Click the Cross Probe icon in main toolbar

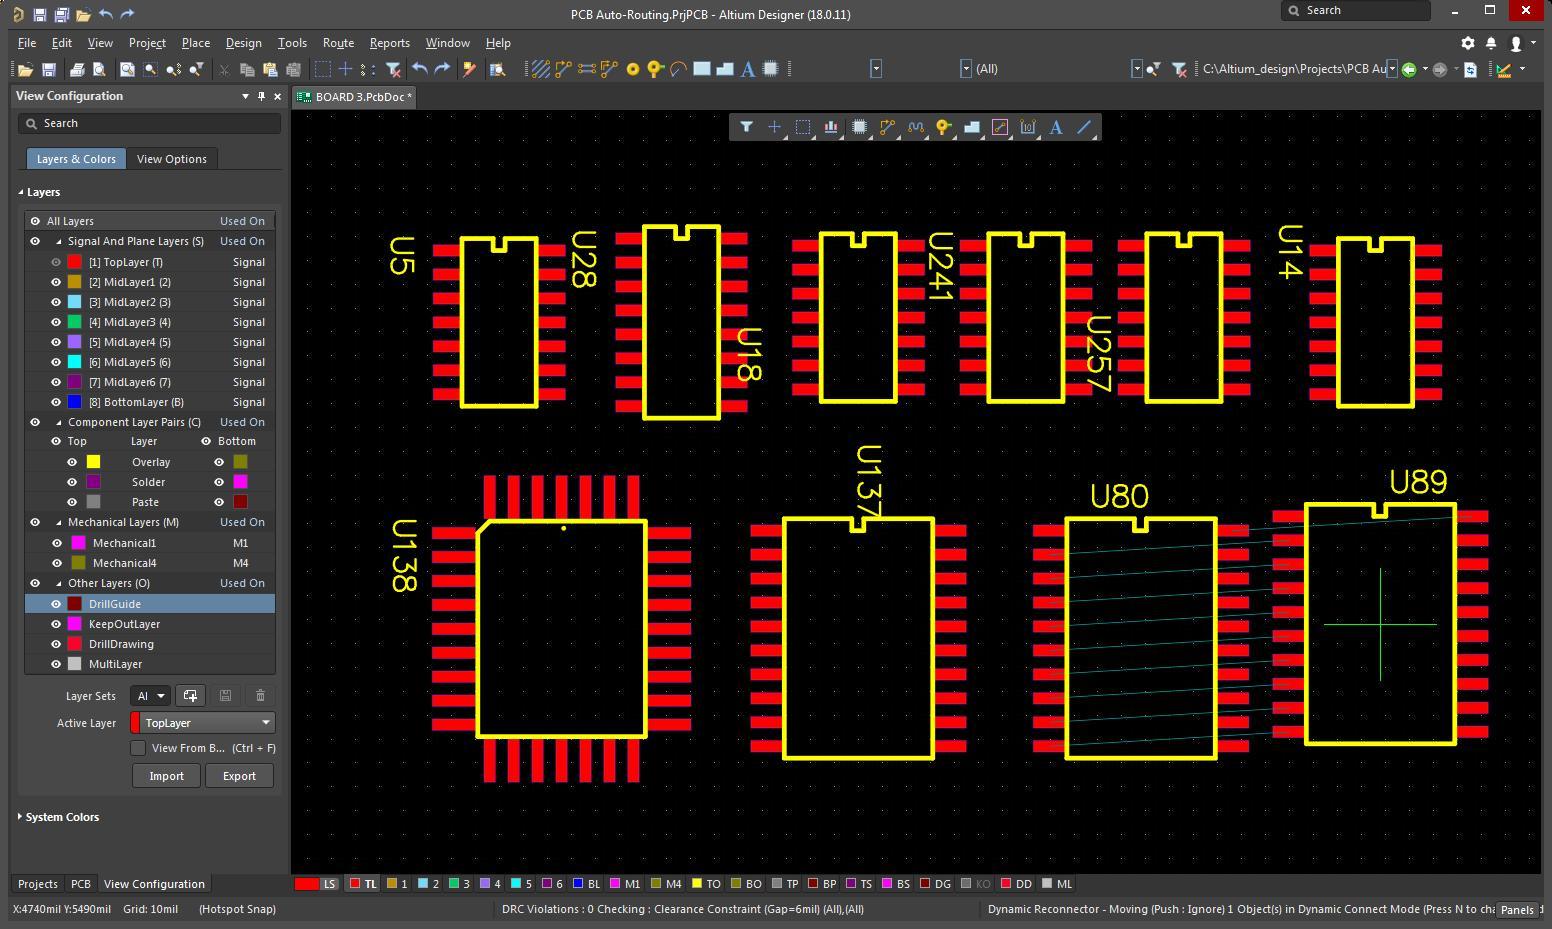[x=469, y=69]
